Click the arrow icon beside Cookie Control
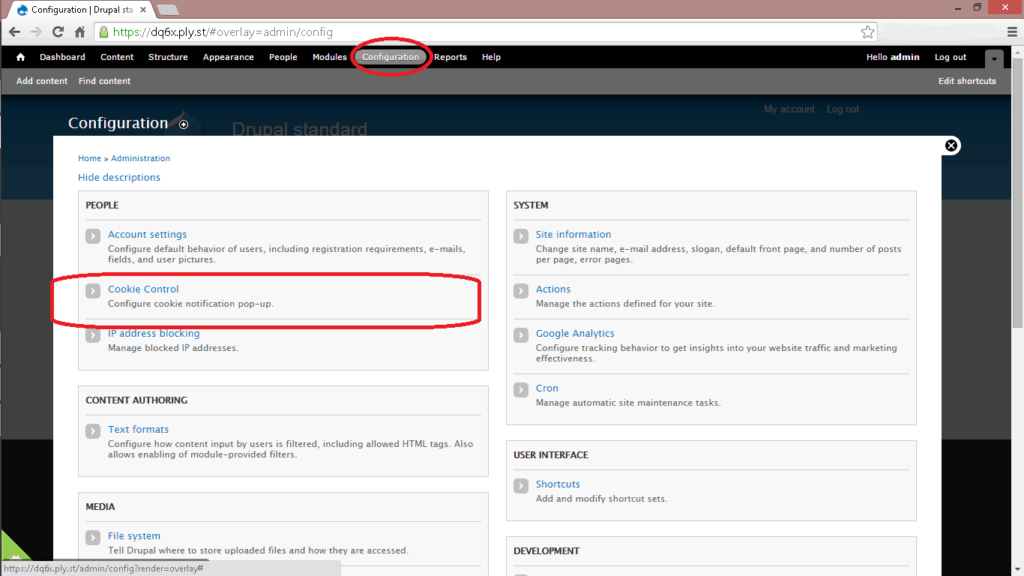Image resolution: width=1024 pixels, height=576 pixels. pos(93,291)
